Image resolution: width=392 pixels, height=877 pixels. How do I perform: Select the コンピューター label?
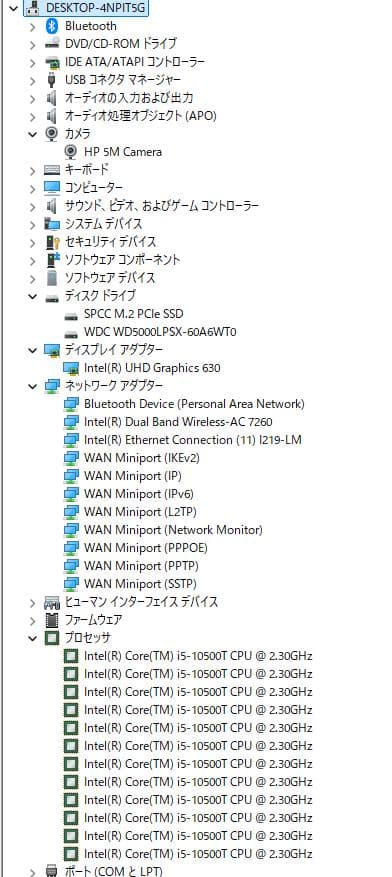(94, 187)
